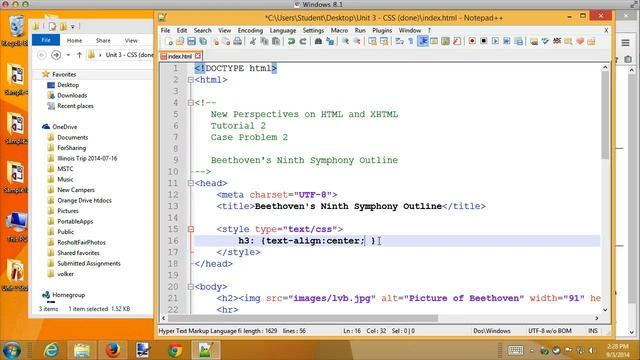Collapse the comment fold on line 4

(x=191, y=103)
